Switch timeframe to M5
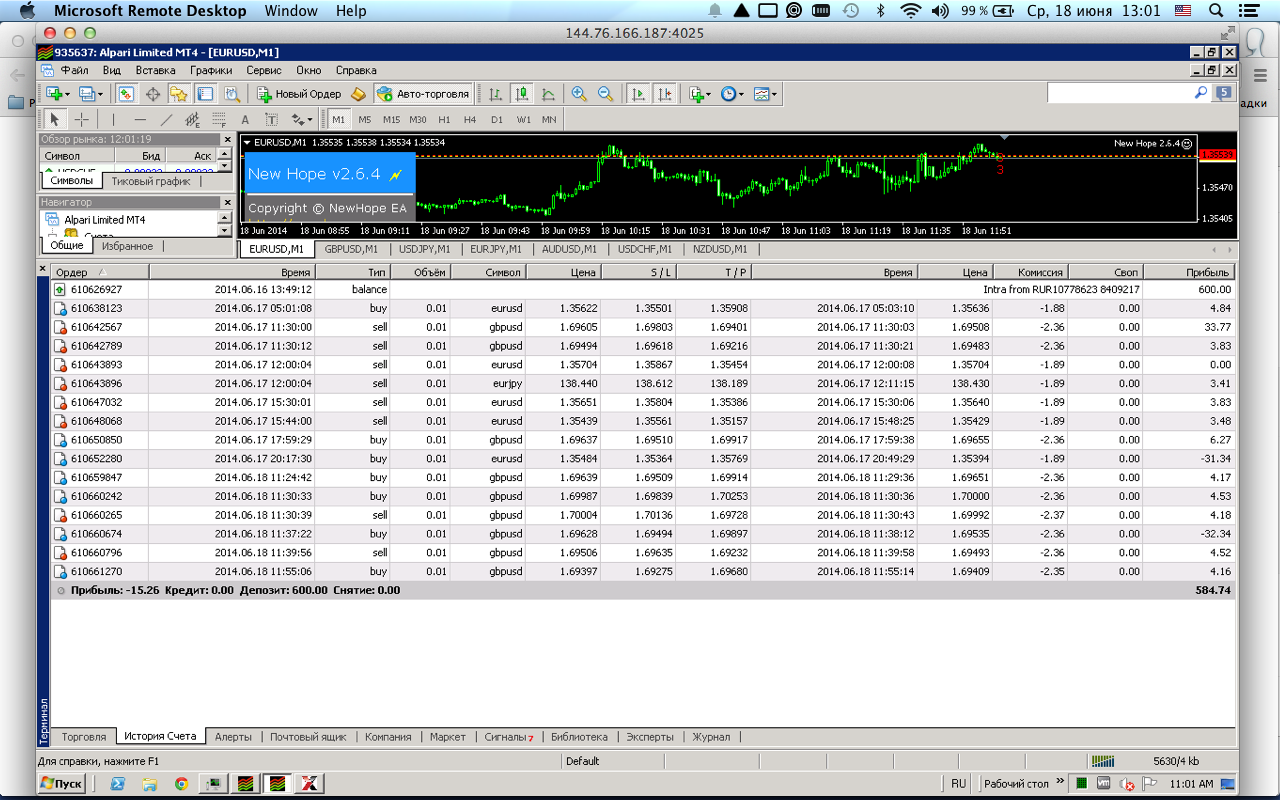 pyautogui.click(x=365, y=120)
